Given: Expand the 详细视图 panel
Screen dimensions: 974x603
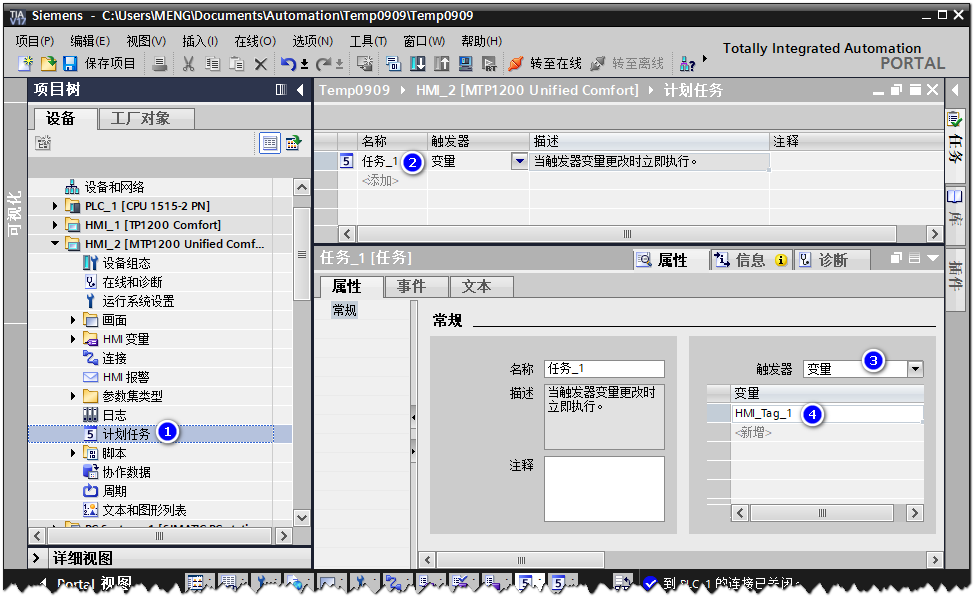Looking at the screenshot, I should click(36, 558).
